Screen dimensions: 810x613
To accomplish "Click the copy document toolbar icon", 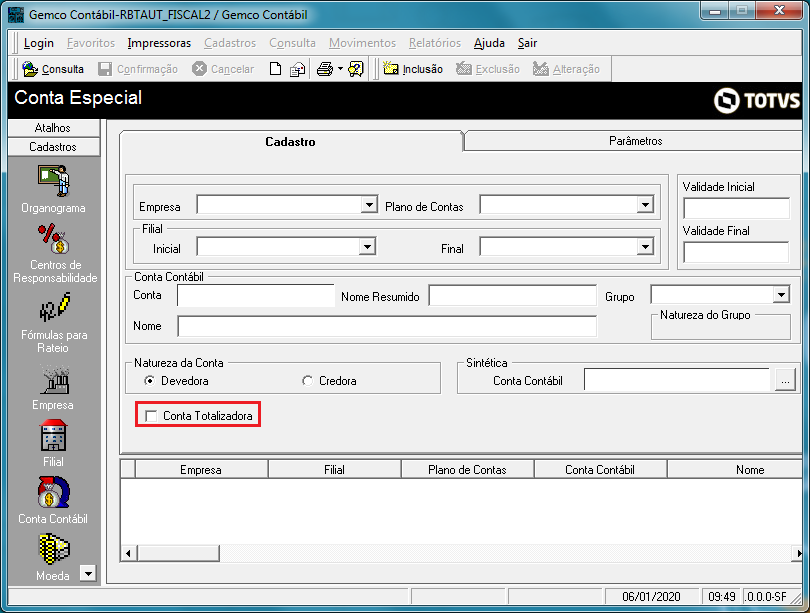I will pyautogui.click(x=298, y=69).
